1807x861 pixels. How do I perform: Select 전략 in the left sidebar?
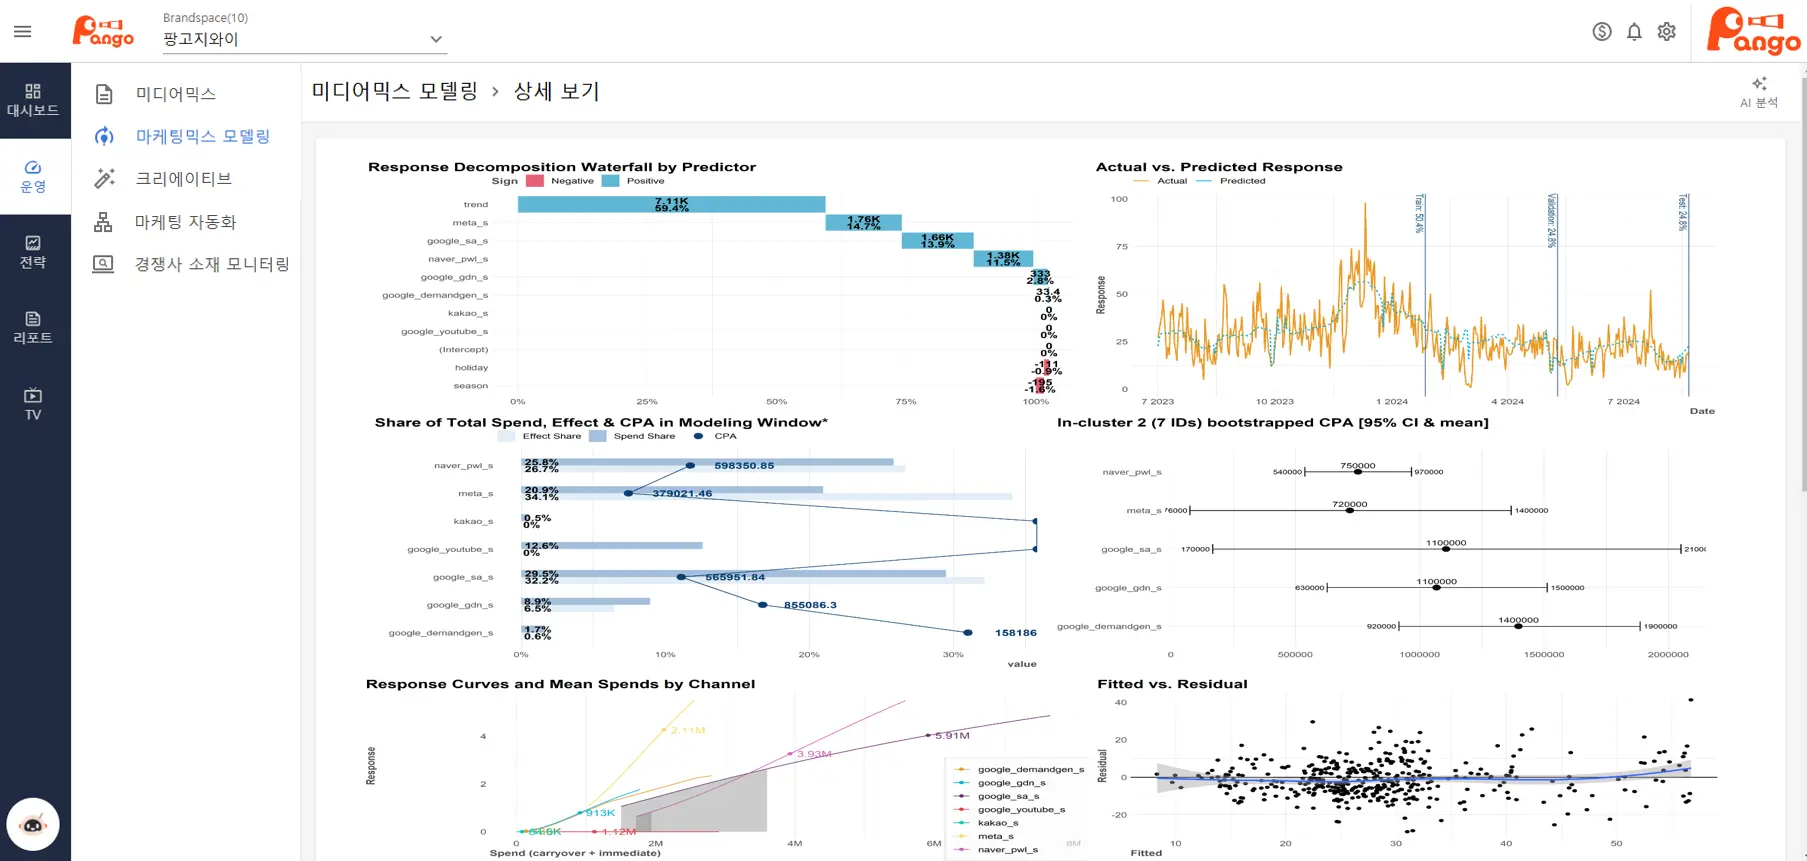34,252
